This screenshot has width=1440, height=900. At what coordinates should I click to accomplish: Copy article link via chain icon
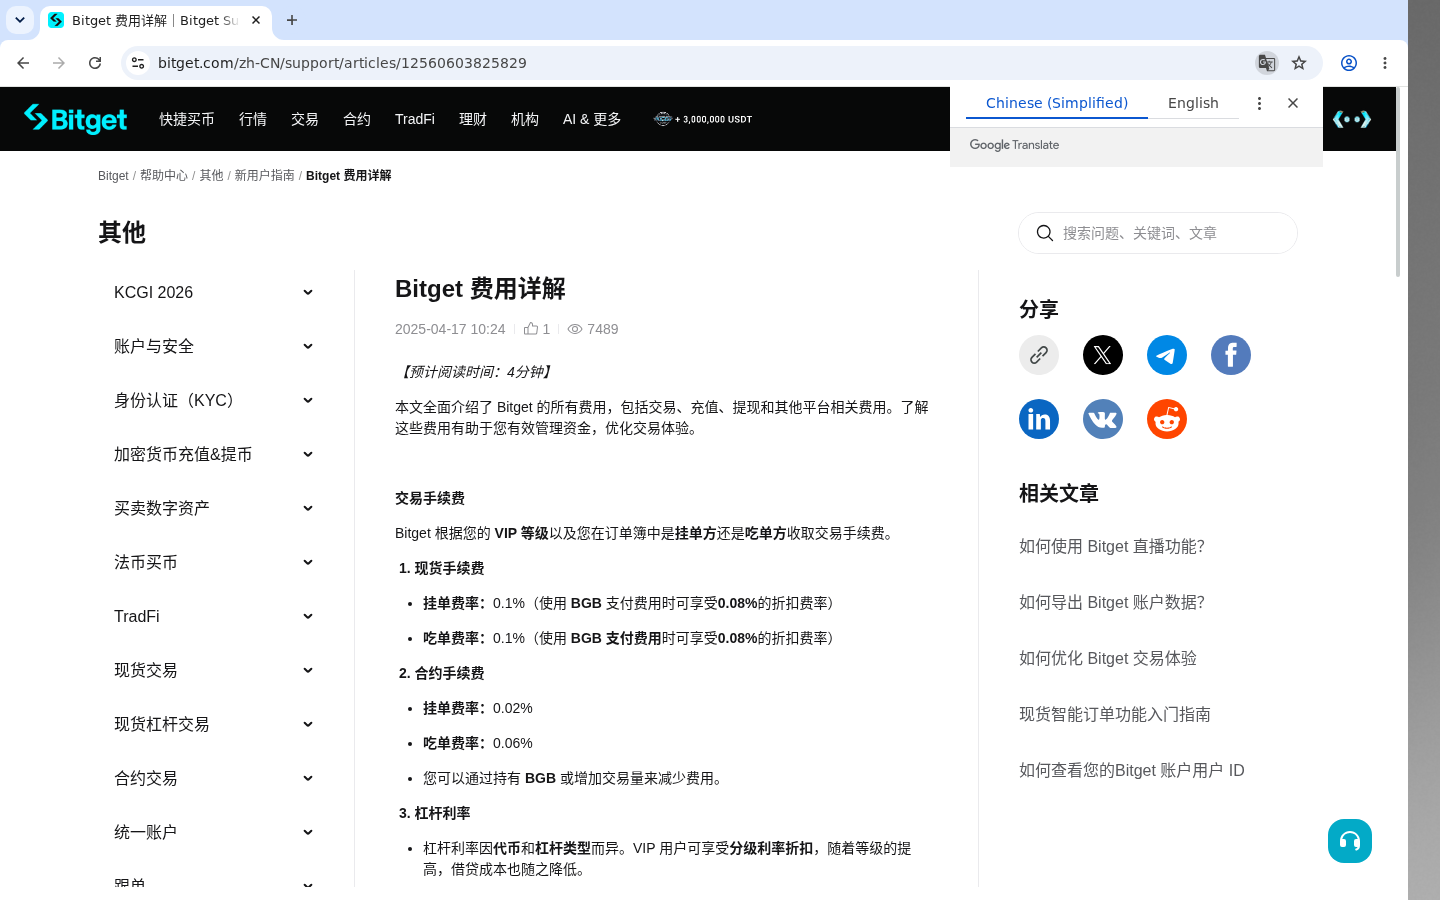pos(1039,355)
